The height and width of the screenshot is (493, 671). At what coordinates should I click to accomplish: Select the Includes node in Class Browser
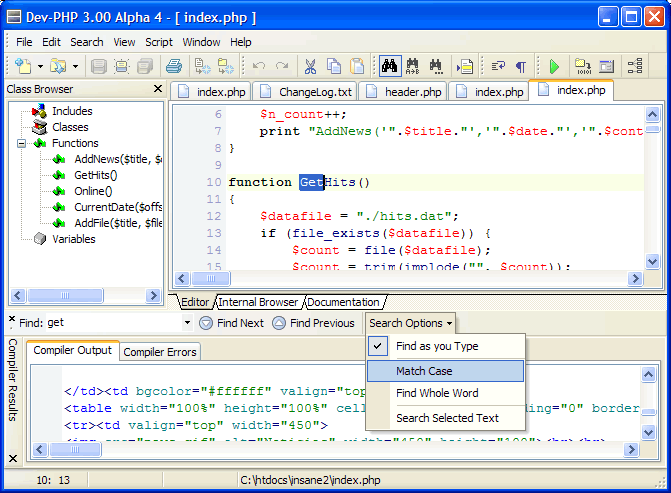pyautogui.click(x=72, y=111)
